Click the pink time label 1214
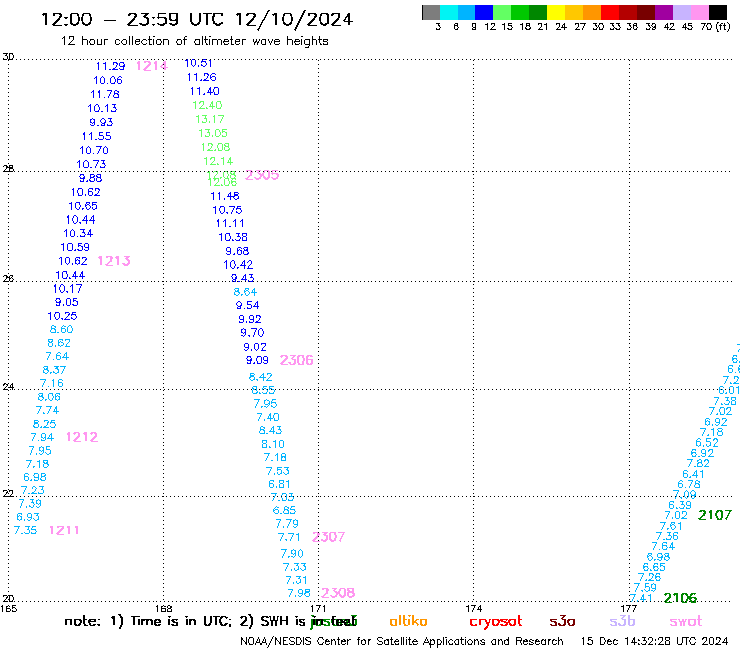 [x=151, y=66]
